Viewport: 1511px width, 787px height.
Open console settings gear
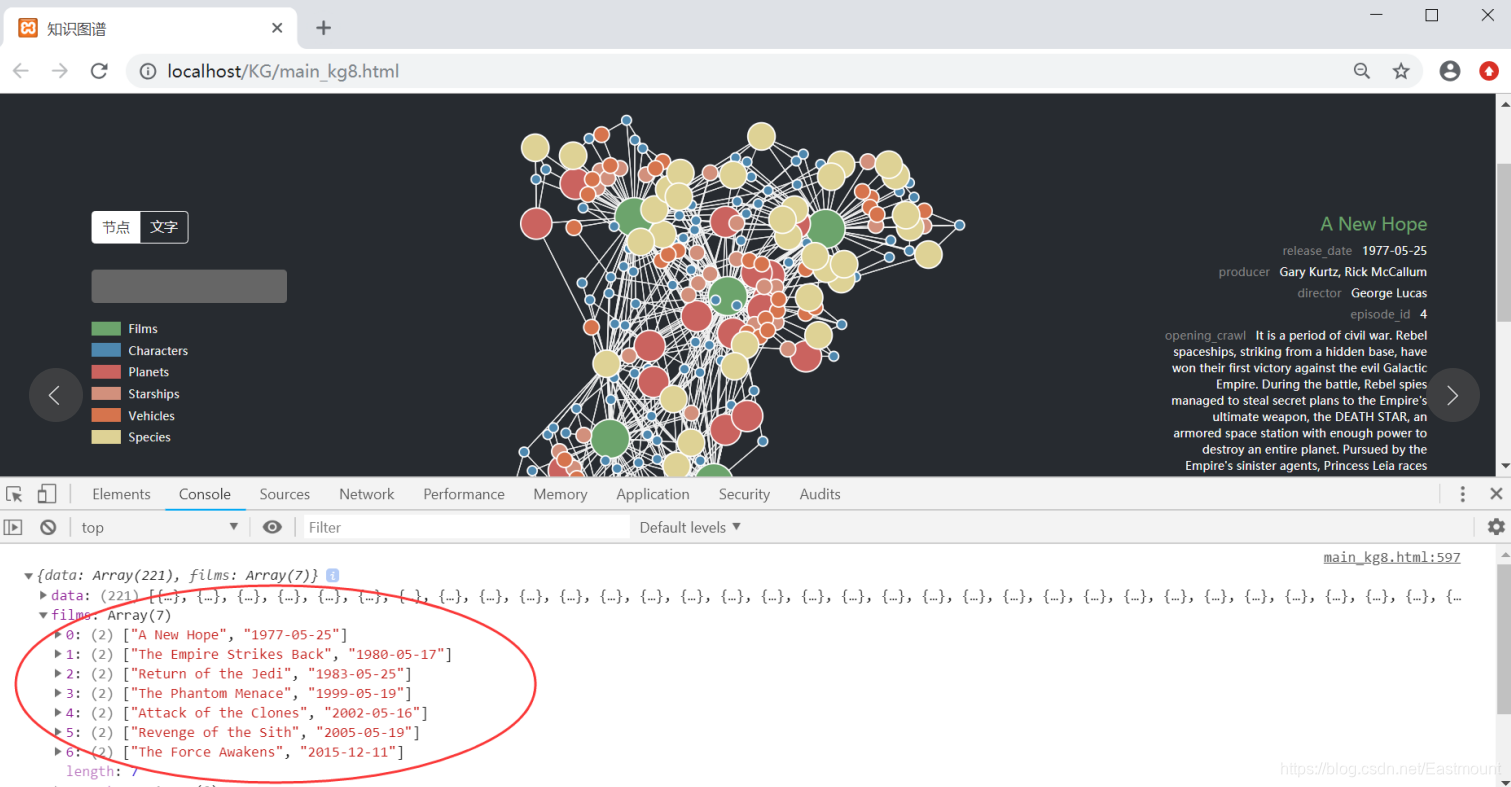click(1496, 527)
